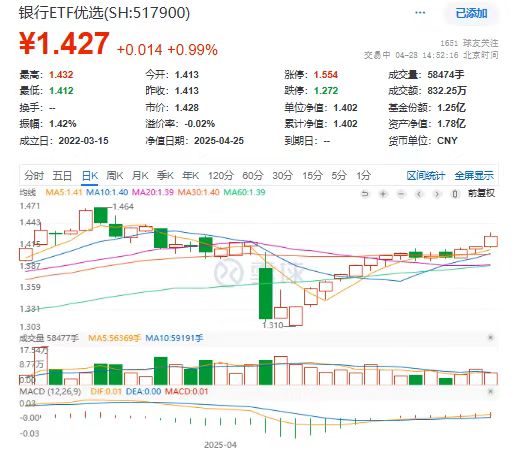
Task: Open the three-dot more options menu
Action: (x=420, y=13)
